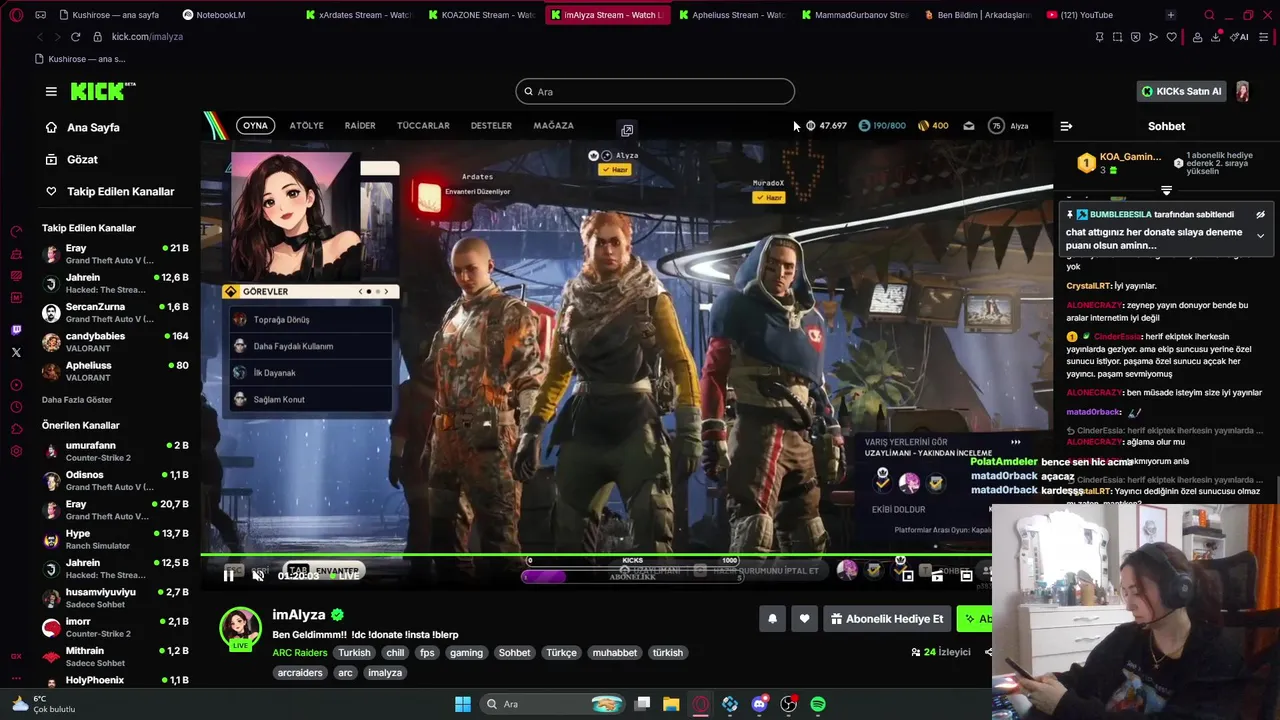Expand Daha Fazla Göster
Screen dimensions: 1280x720
(77, 400)
